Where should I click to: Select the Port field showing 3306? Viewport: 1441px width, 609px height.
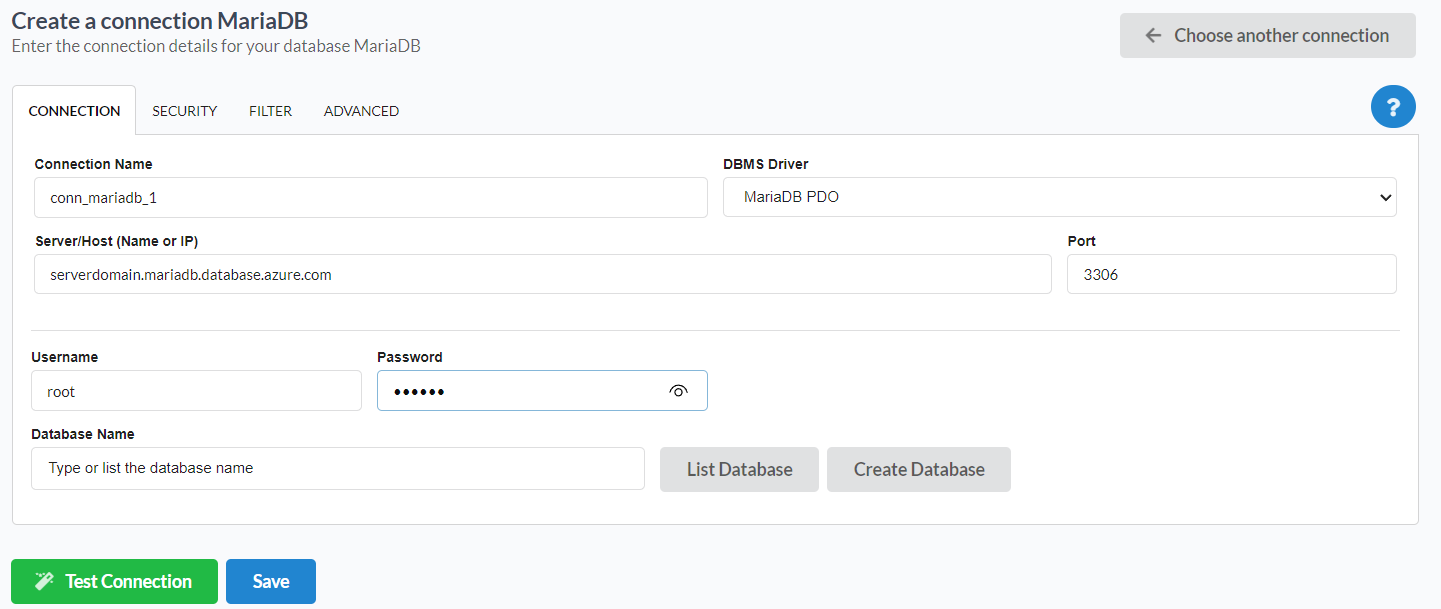[x=1230, y=273]
